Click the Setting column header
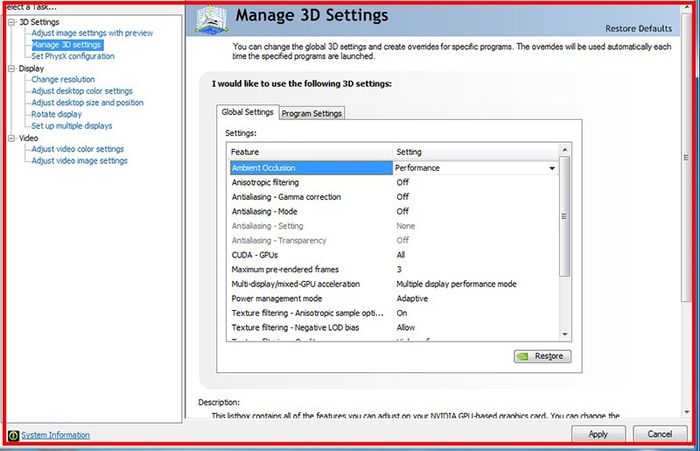700x451 pixels. [x=475, y=152]
